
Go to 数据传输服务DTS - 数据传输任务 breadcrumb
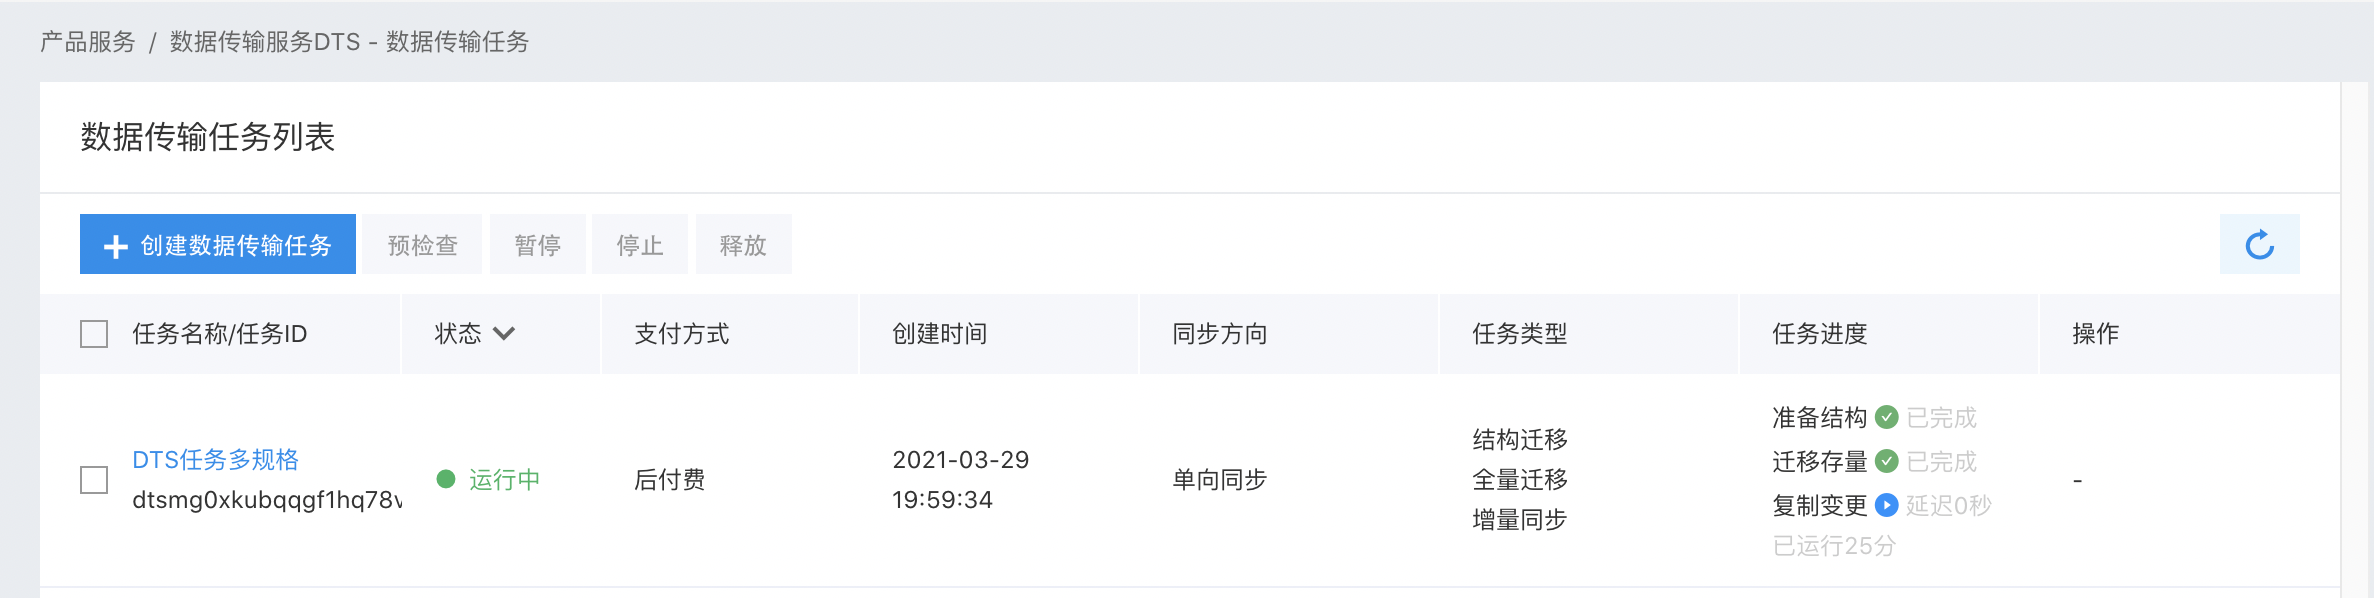pos(349,42)
